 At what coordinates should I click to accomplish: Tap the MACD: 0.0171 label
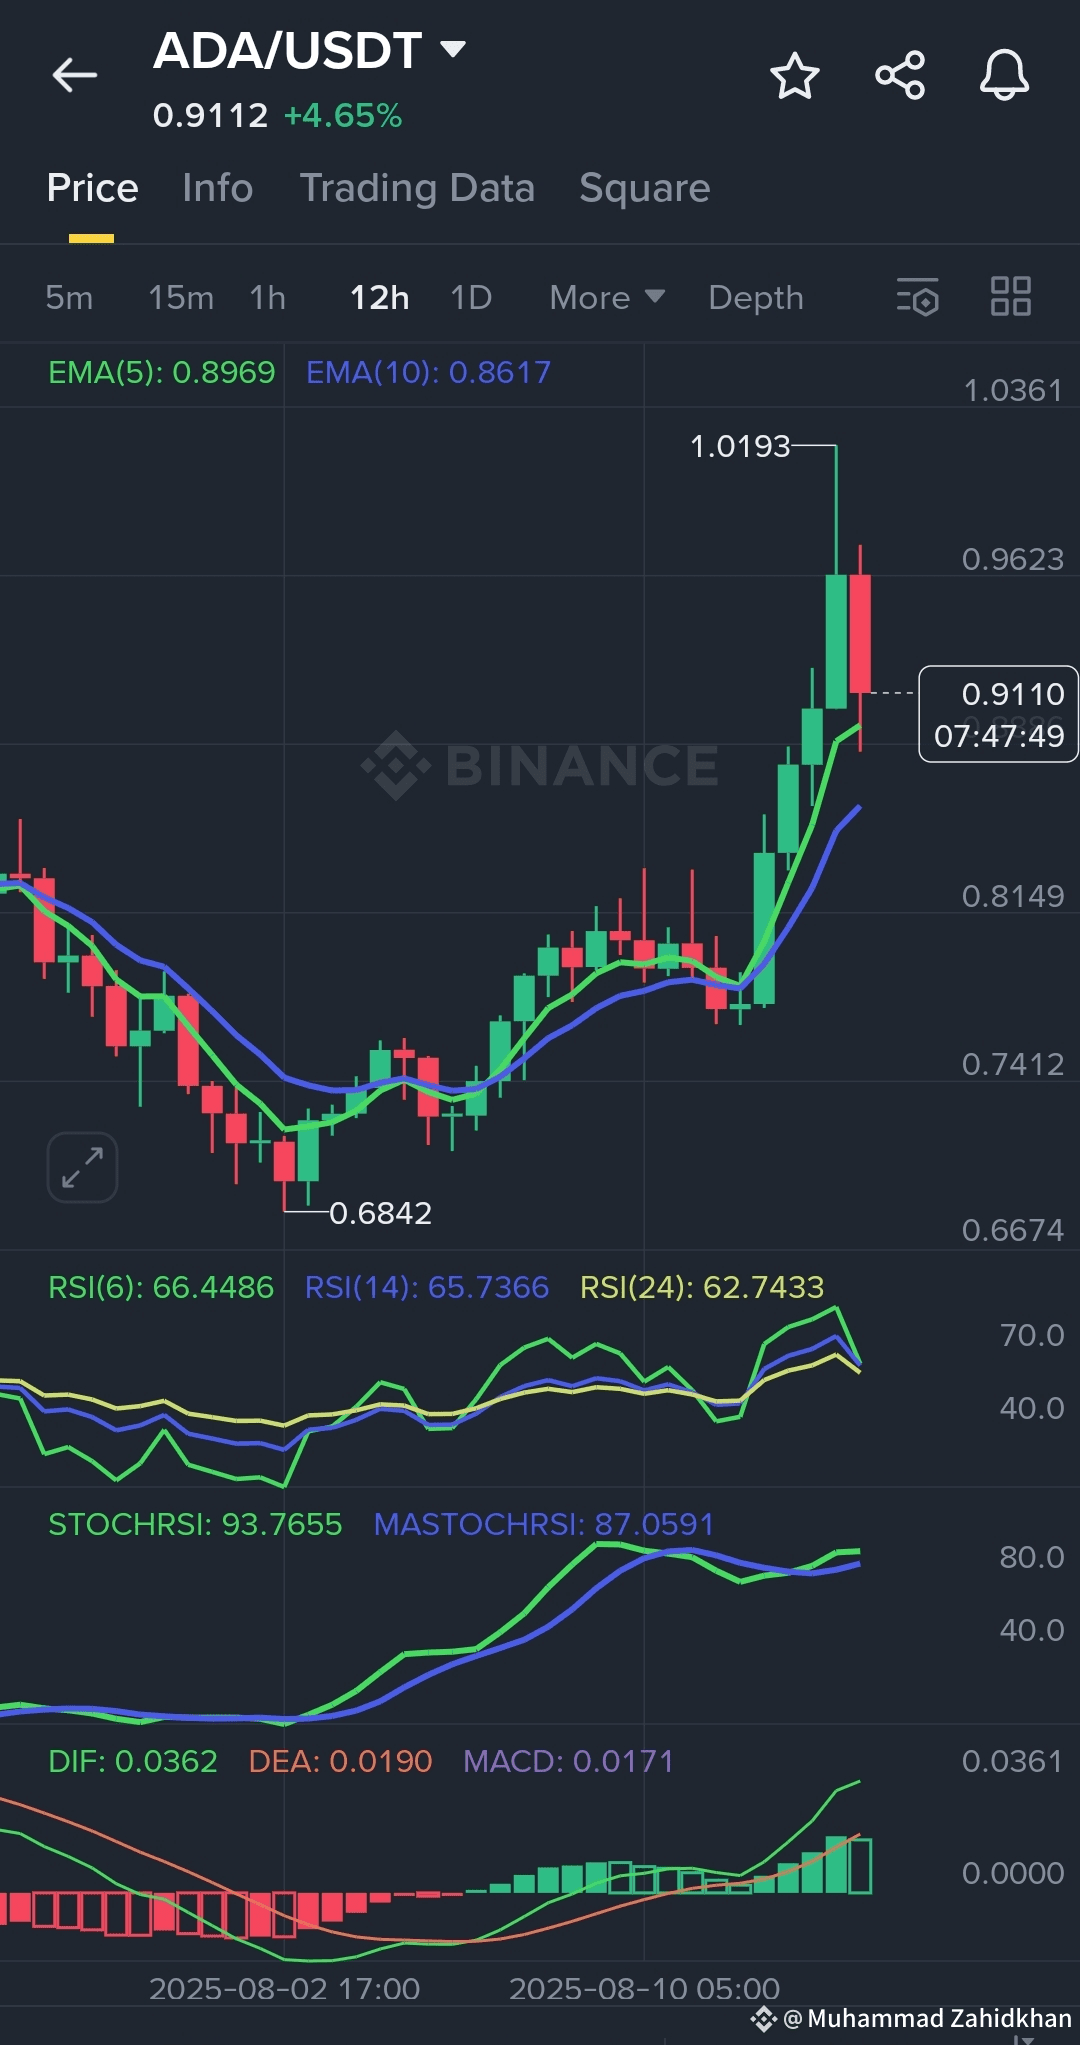568,1761
